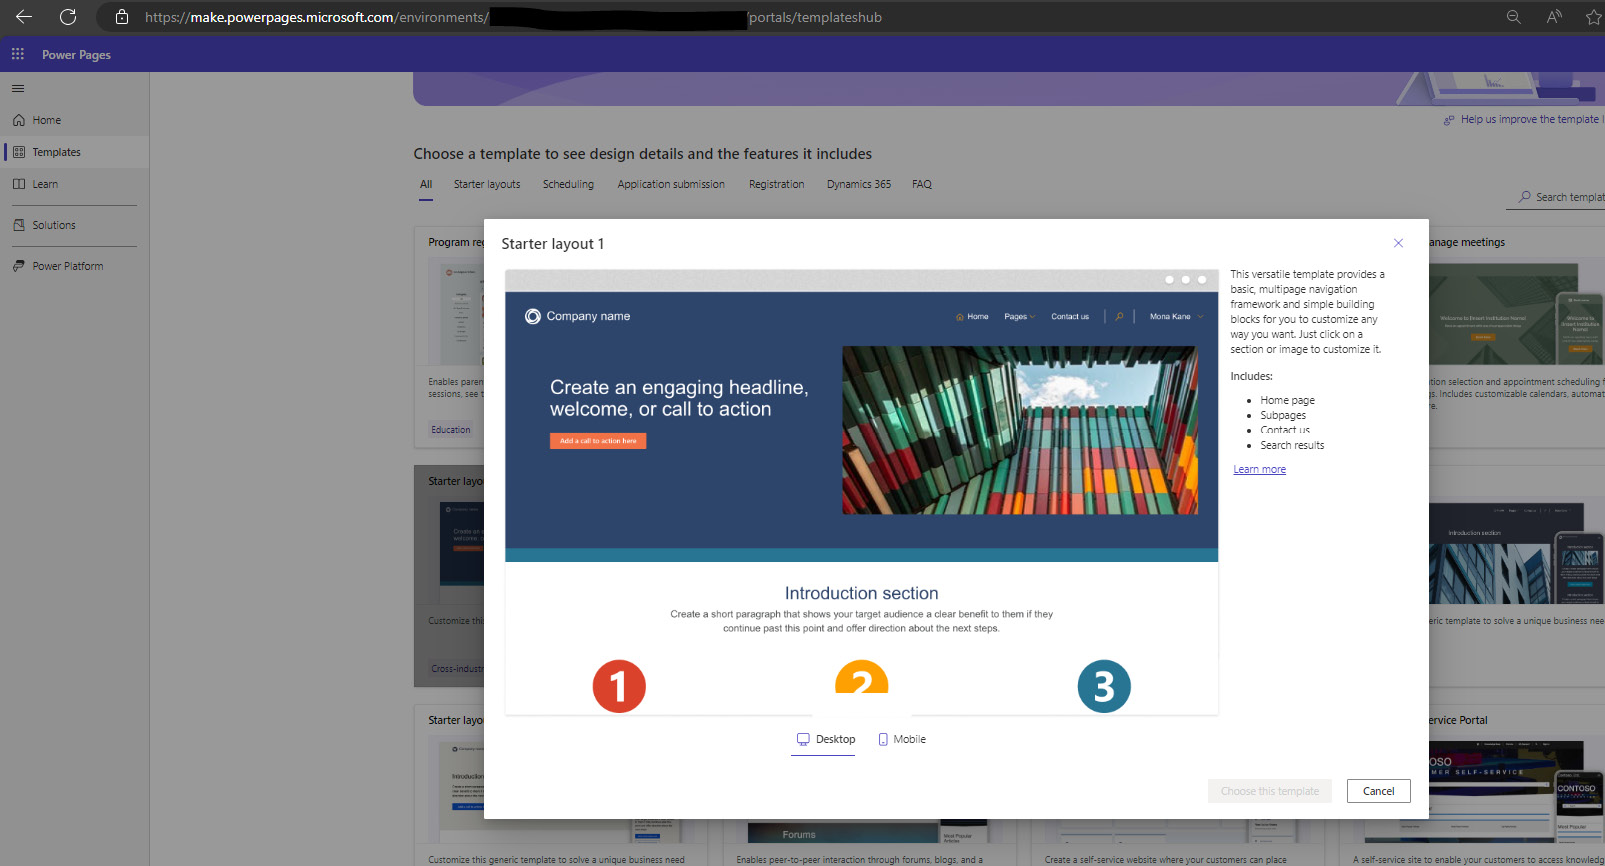Click the Cancel button
Screen dimensions: 1605x866
point(1378,791)
